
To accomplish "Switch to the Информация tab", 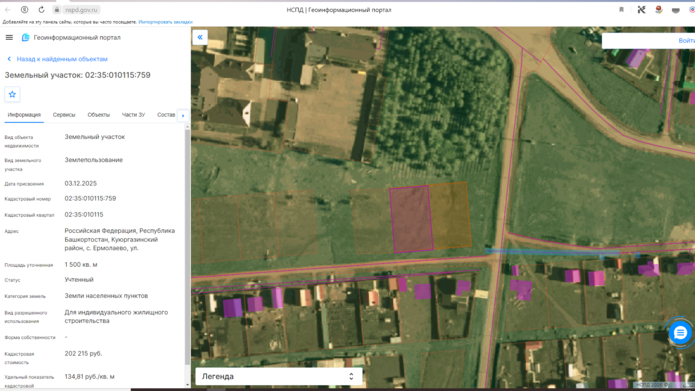I will coord(24,115).
